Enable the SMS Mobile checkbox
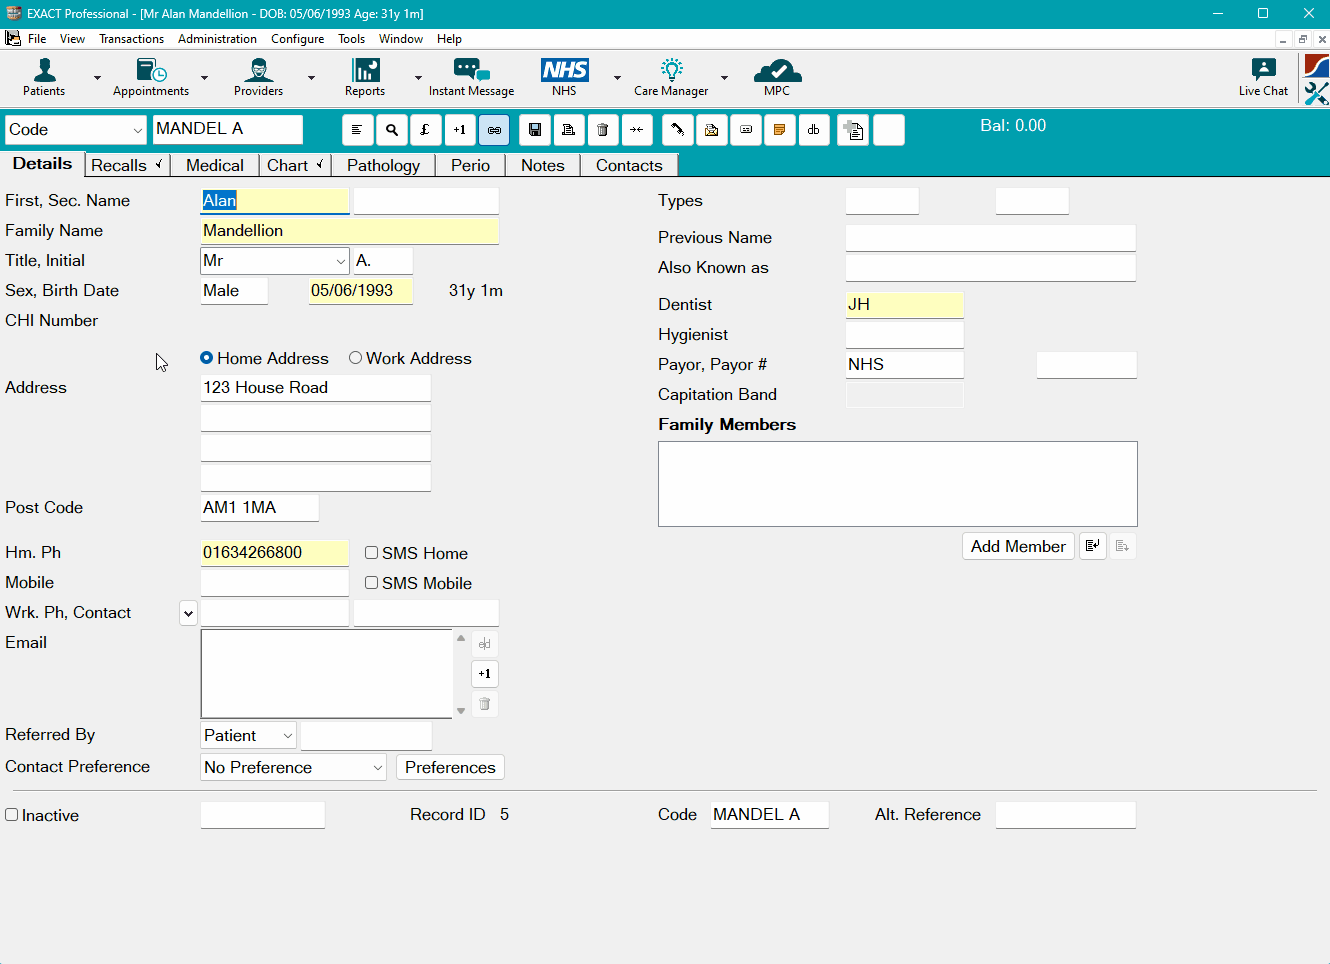Image resolution: width=1330 pixels, height=964 pixels. (x=371, y=583)
